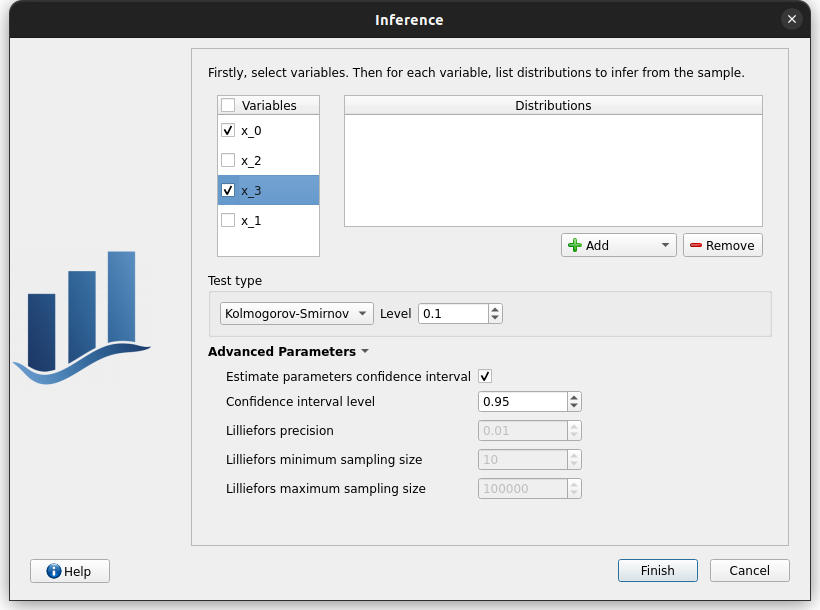The height and width of the screenshot is (610, 820).
Task: Click the Distributions column header
Action: pos(553,105)
